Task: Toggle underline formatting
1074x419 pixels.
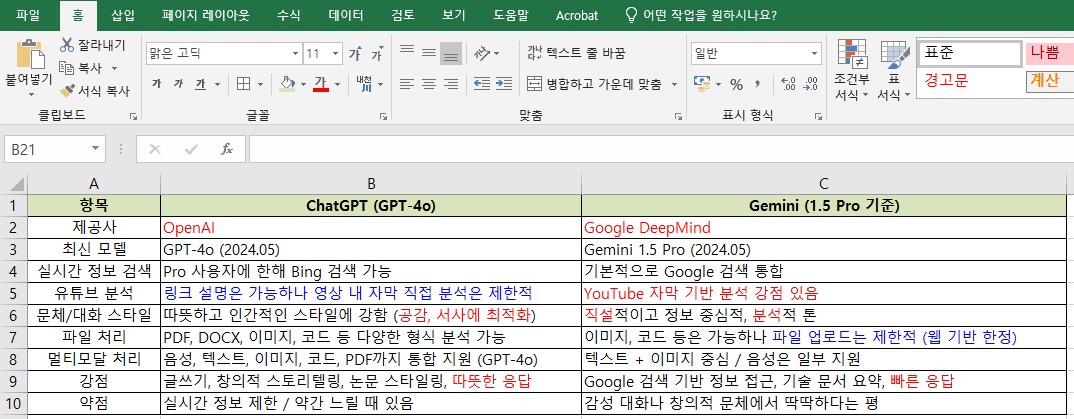Action: (200, 84)
